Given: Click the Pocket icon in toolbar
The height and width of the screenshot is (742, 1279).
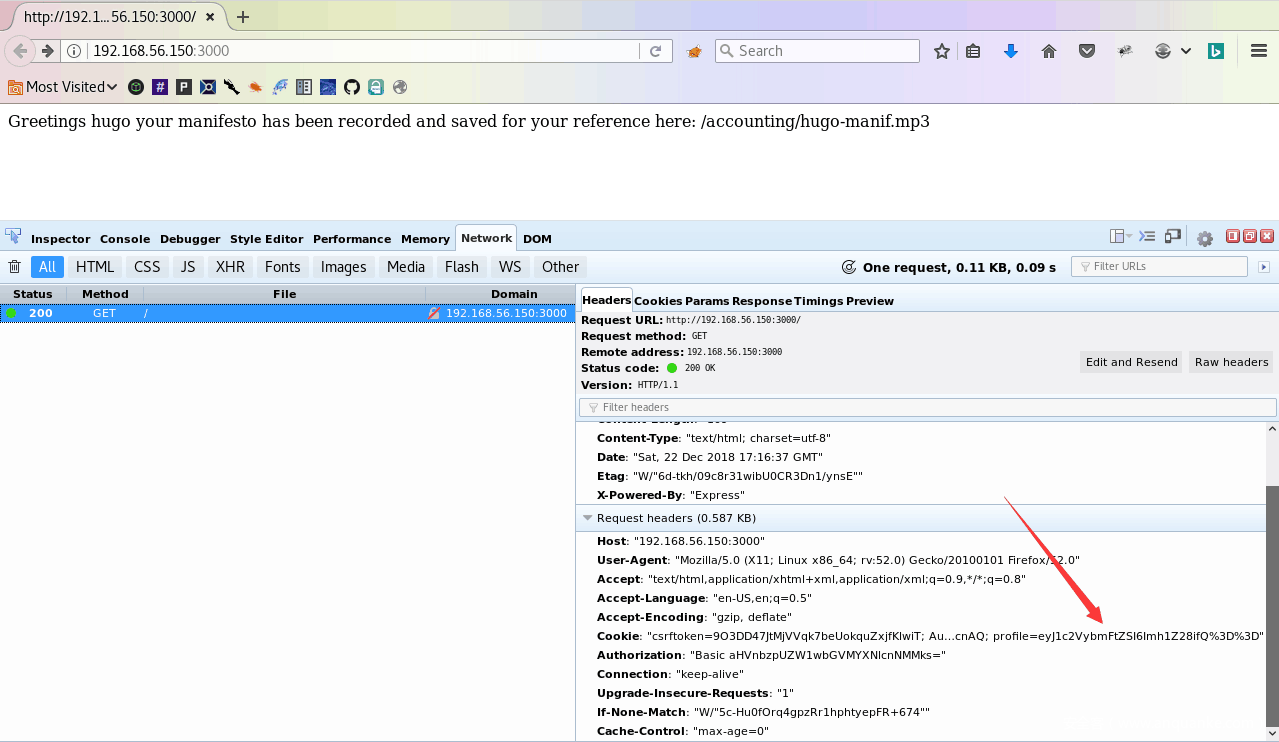Looking at the screenshot, I should click(1087, 51).
